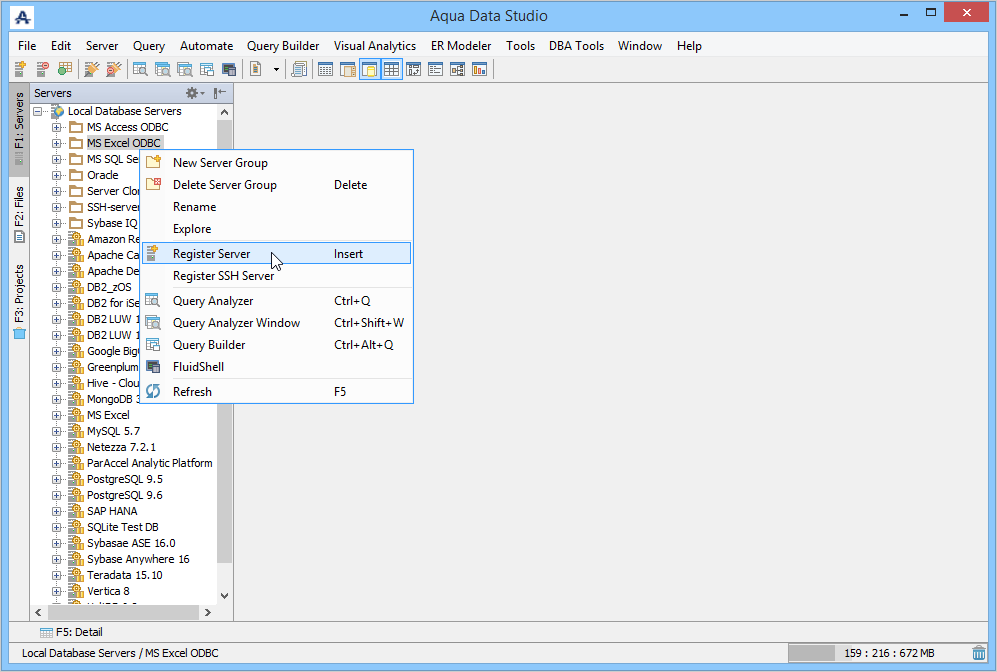Open the ER Modeler menu

point(461,46)
